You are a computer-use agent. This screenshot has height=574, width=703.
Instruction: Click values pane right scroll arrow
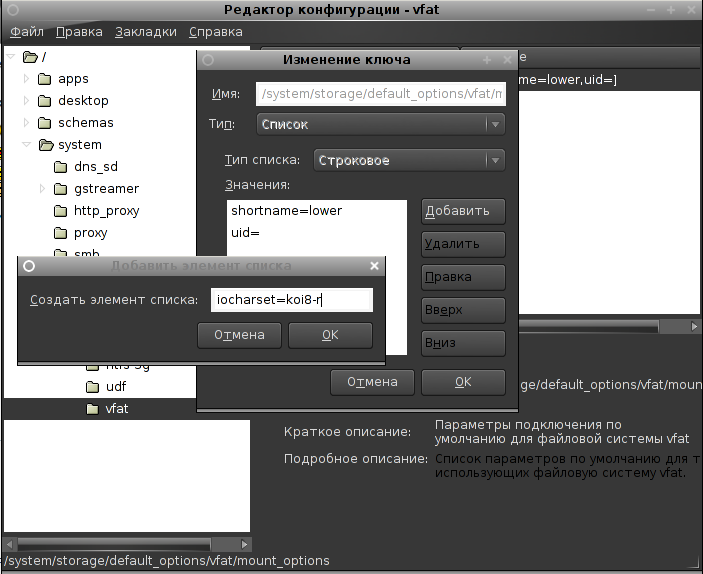tap(694, 326)
